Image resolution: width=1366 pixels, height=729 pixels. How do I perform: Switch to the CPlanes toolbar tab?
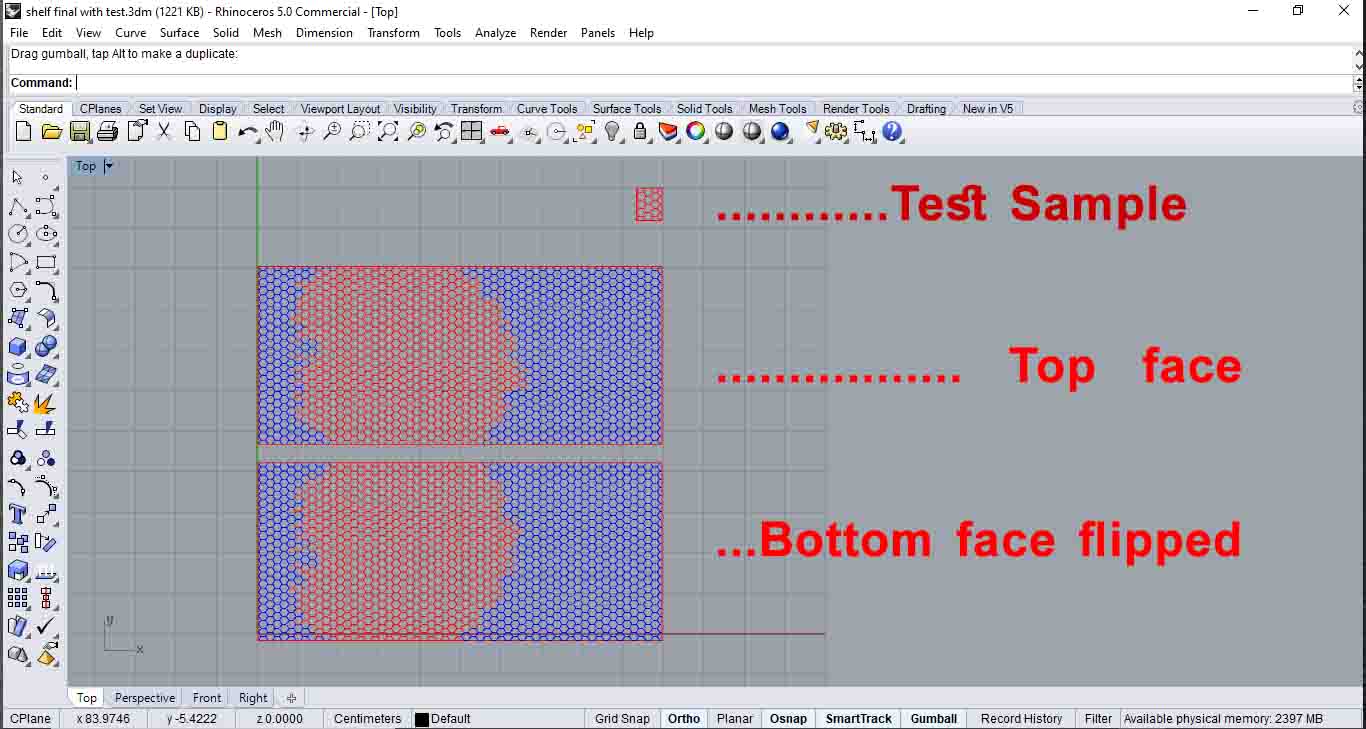101,108
